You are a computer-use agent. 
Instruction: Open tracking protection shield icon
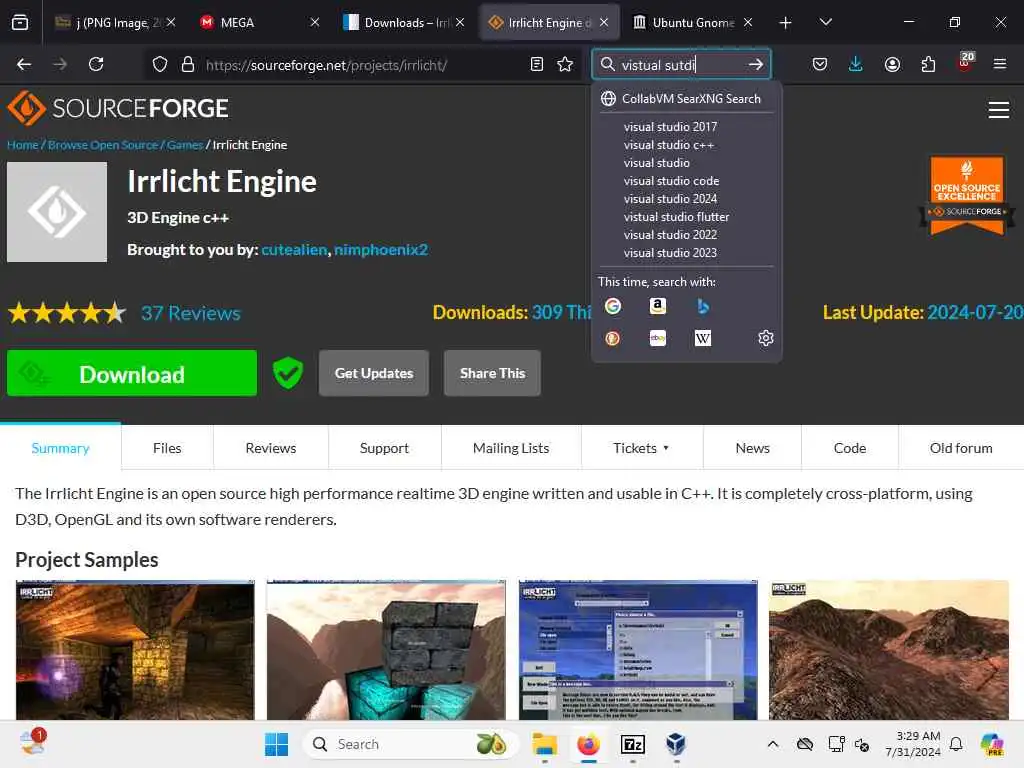pos(160,64)
